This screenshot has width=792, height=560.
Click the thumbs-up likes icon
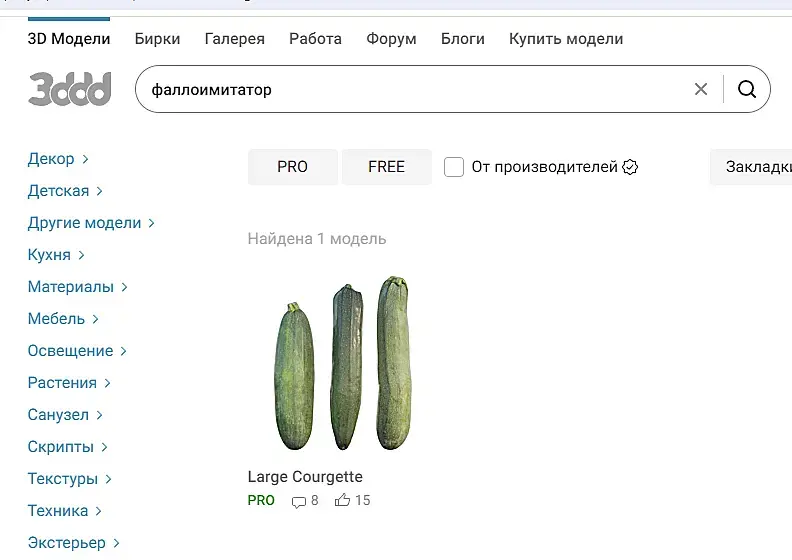point(343,500)
